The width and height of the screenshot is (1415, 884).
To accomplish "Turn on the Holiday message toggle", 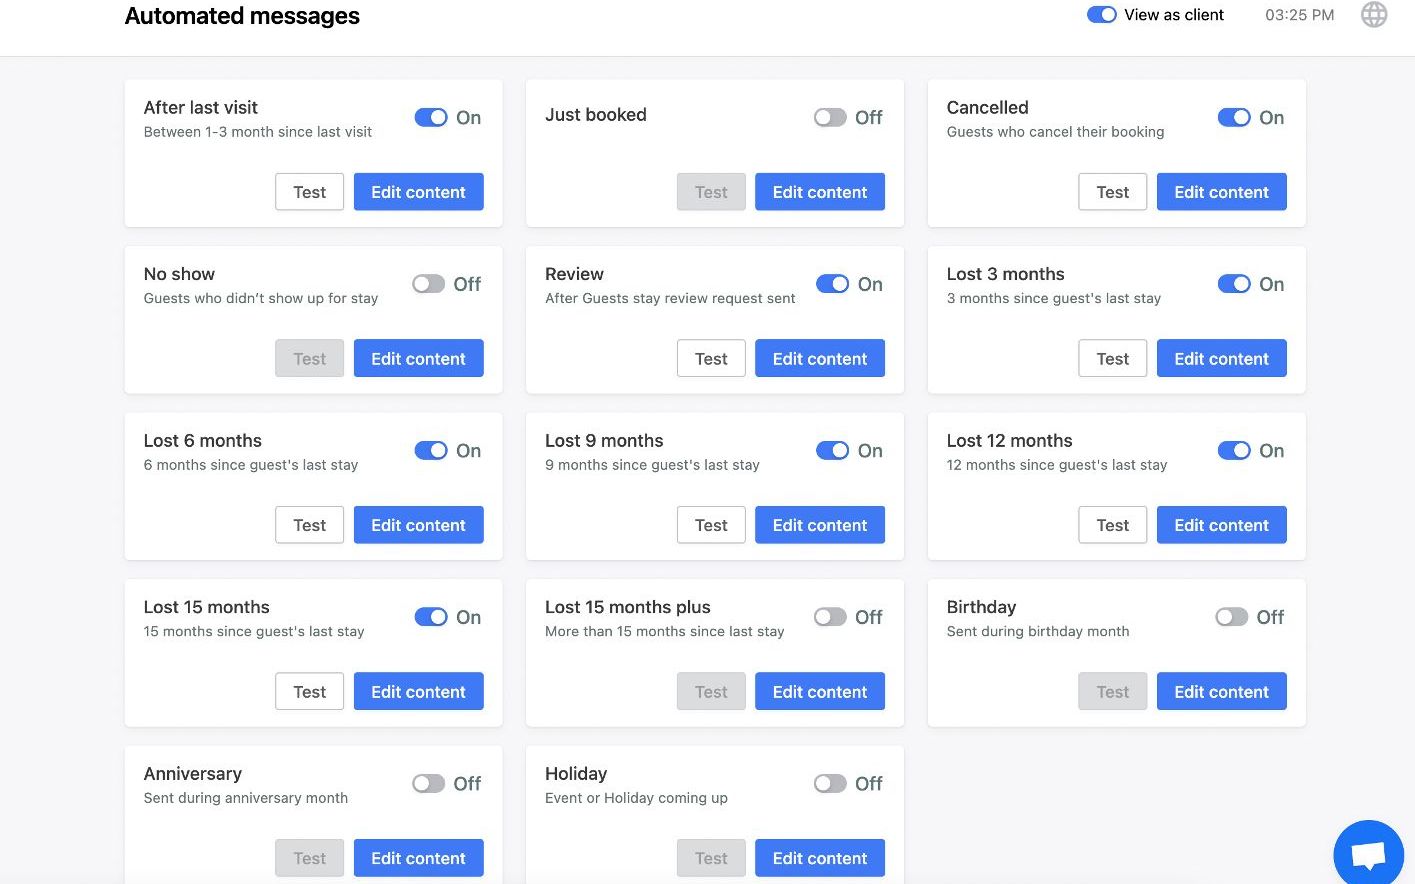I will click(830, 784).
